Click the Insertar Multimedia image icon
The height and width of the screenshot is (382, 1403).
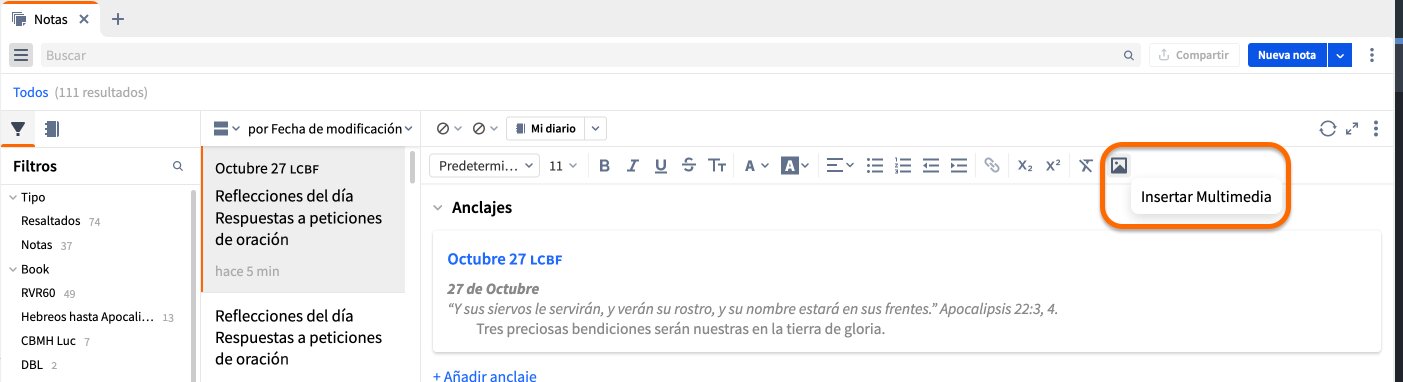1119,165
